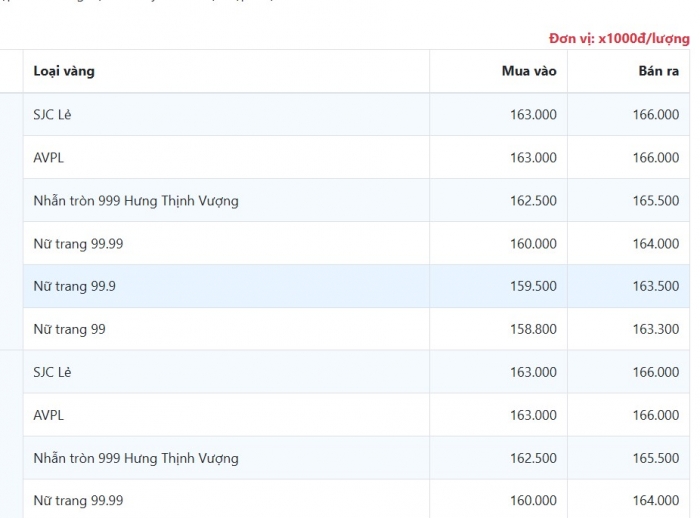Image resolution: width=700 pixels, height=518 pixels.
Task: Select the first "AVPL" row label
Action: click(49, 158)
